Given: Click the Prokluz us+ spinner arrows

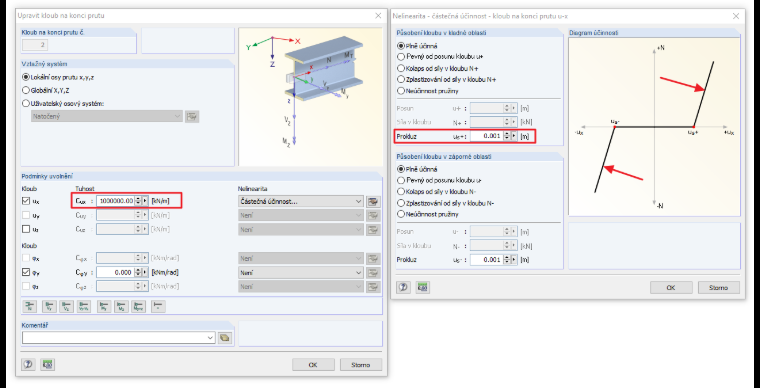Looking at the screenshot, I should (x=507, y=137).
